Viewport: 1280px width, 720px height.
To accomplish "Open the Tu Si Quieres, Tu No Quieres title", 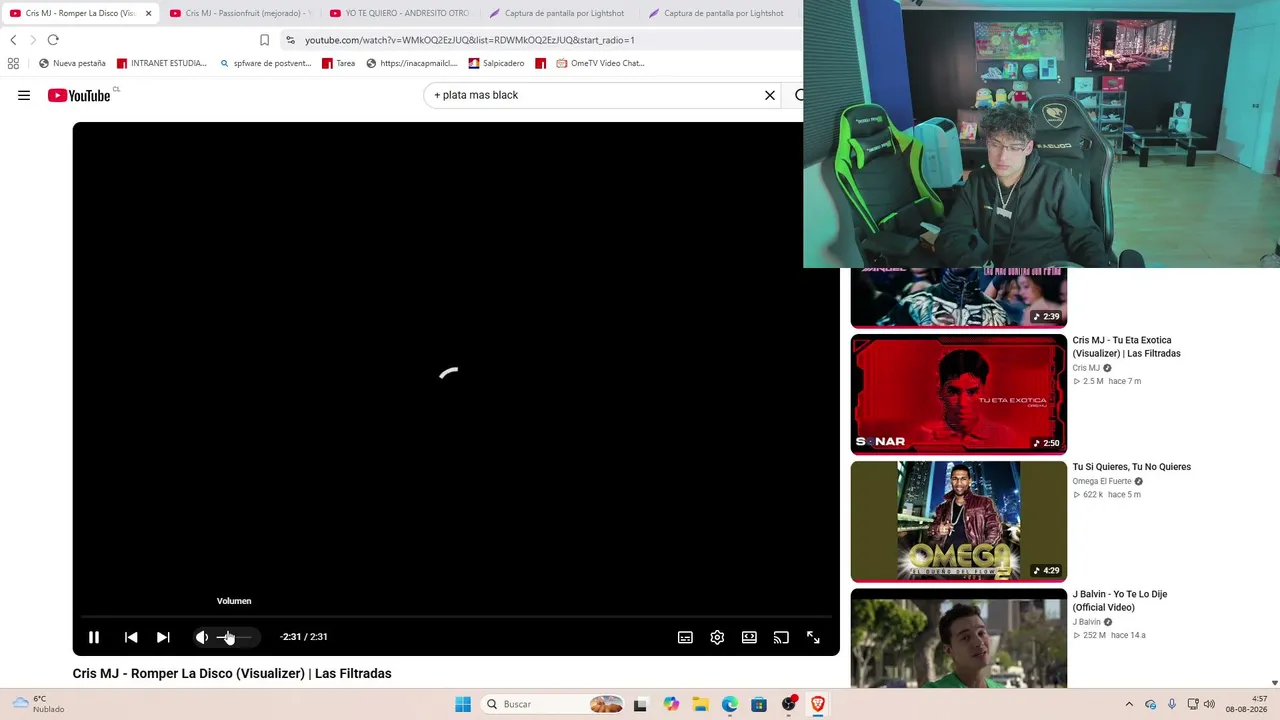I will pyautogui.click(x=1132, y=467).
